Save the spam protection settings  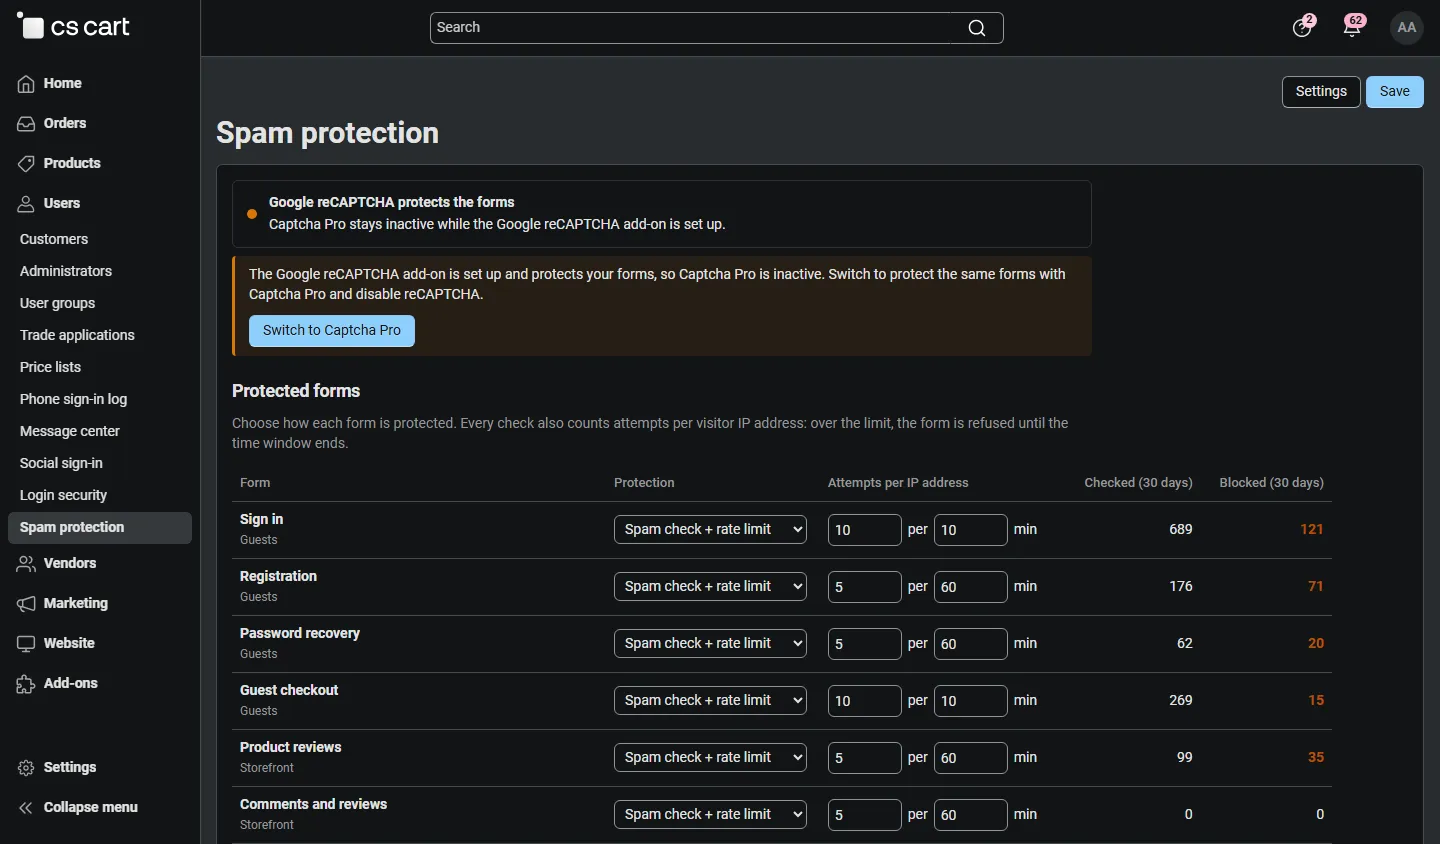(1395, 92)
